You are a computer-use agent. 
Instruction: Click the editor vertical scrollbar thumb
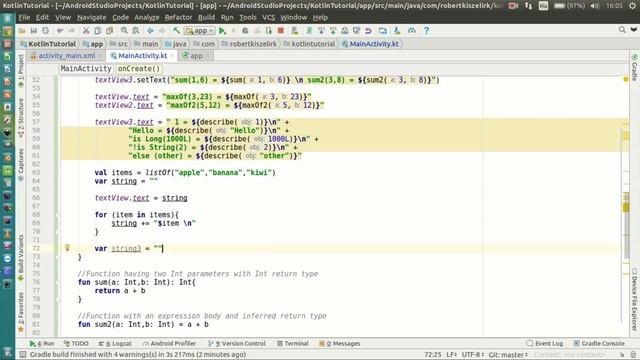click(626, 226)
